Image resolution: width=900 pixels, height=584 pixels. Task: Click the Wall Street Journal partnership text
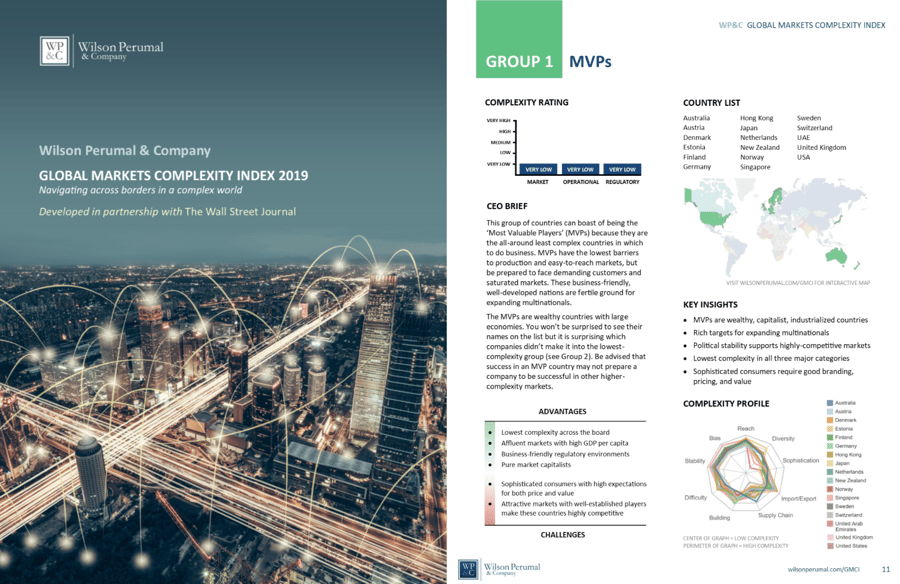click(x=167, y=211)
